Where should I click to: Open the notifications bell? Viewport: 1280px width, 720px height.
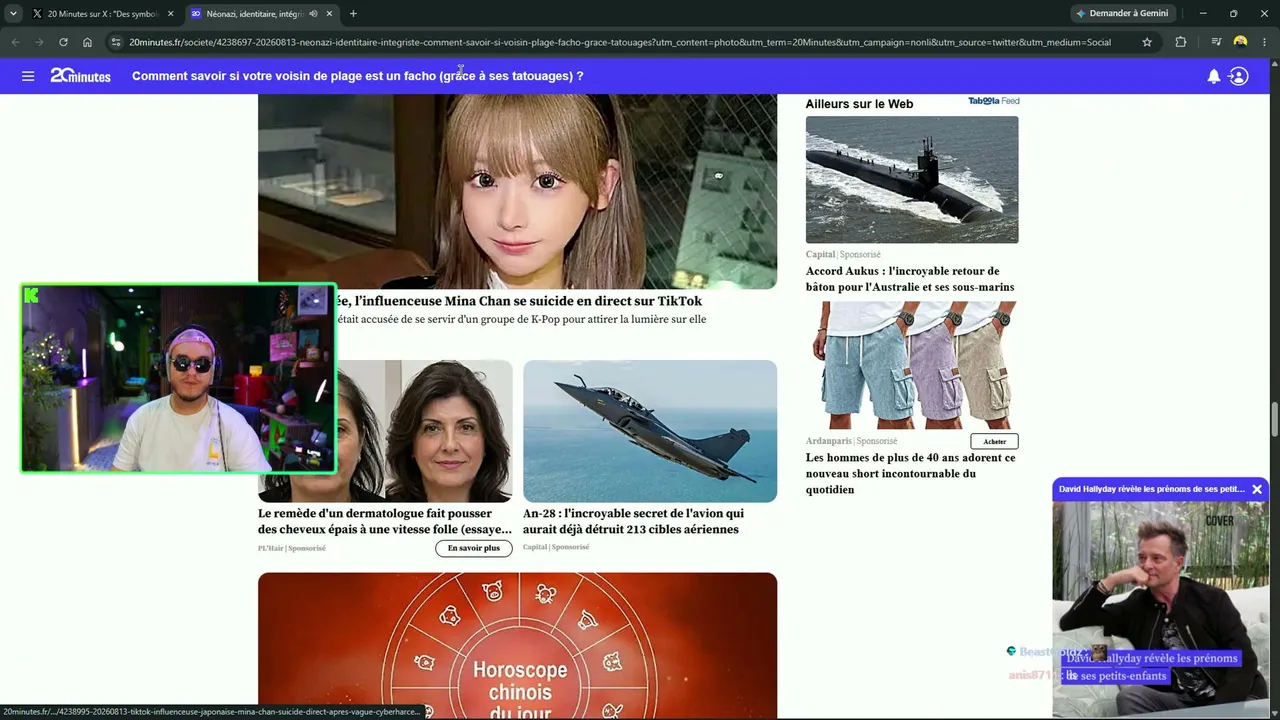click(x=1213, y=76)
